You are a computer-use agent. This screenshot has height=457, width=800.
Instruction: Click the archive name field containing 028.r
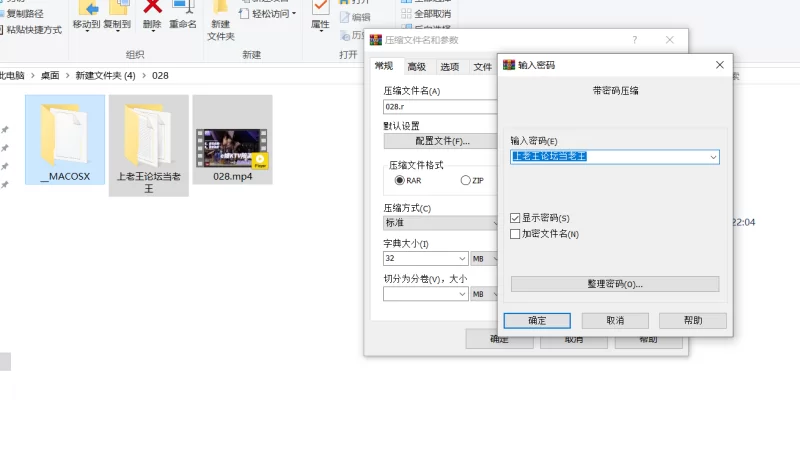click(x=440, y=107)
